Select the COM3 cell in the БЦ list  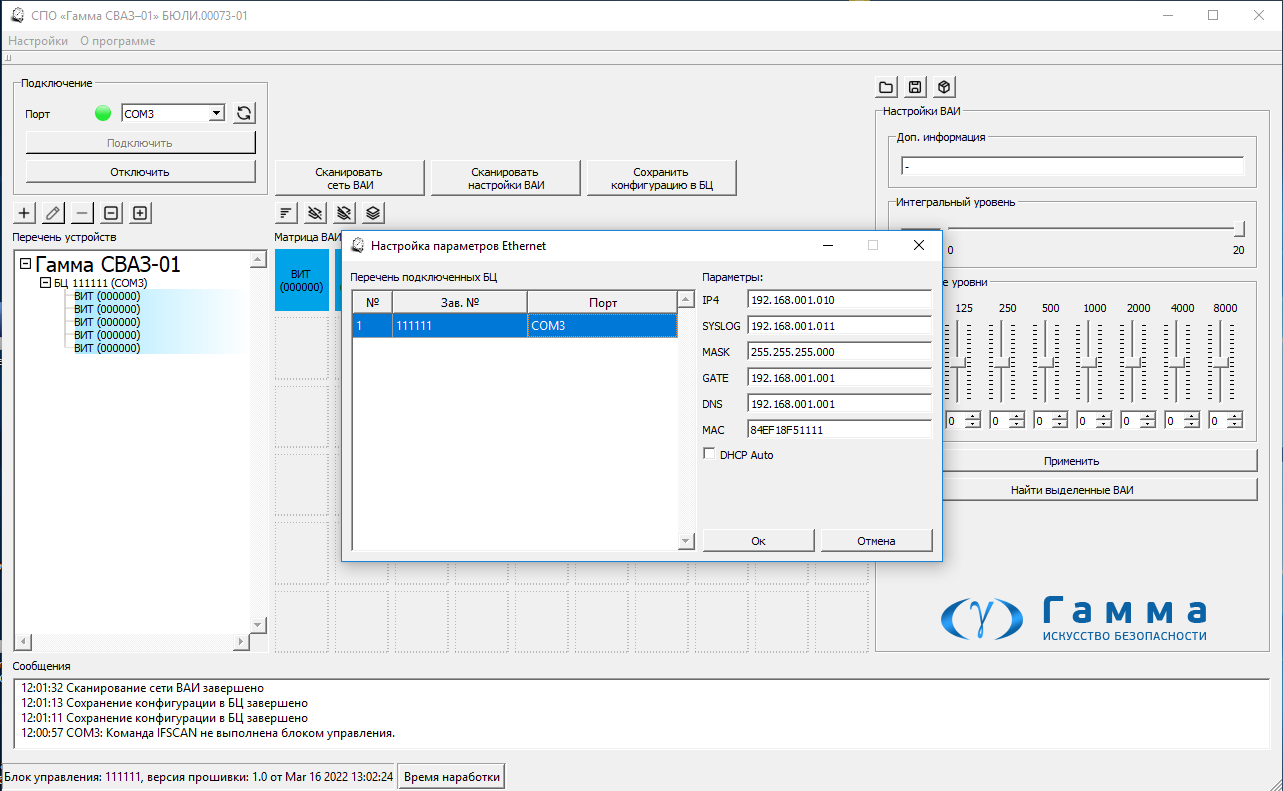pyautogui.click(x=602, y=326)
